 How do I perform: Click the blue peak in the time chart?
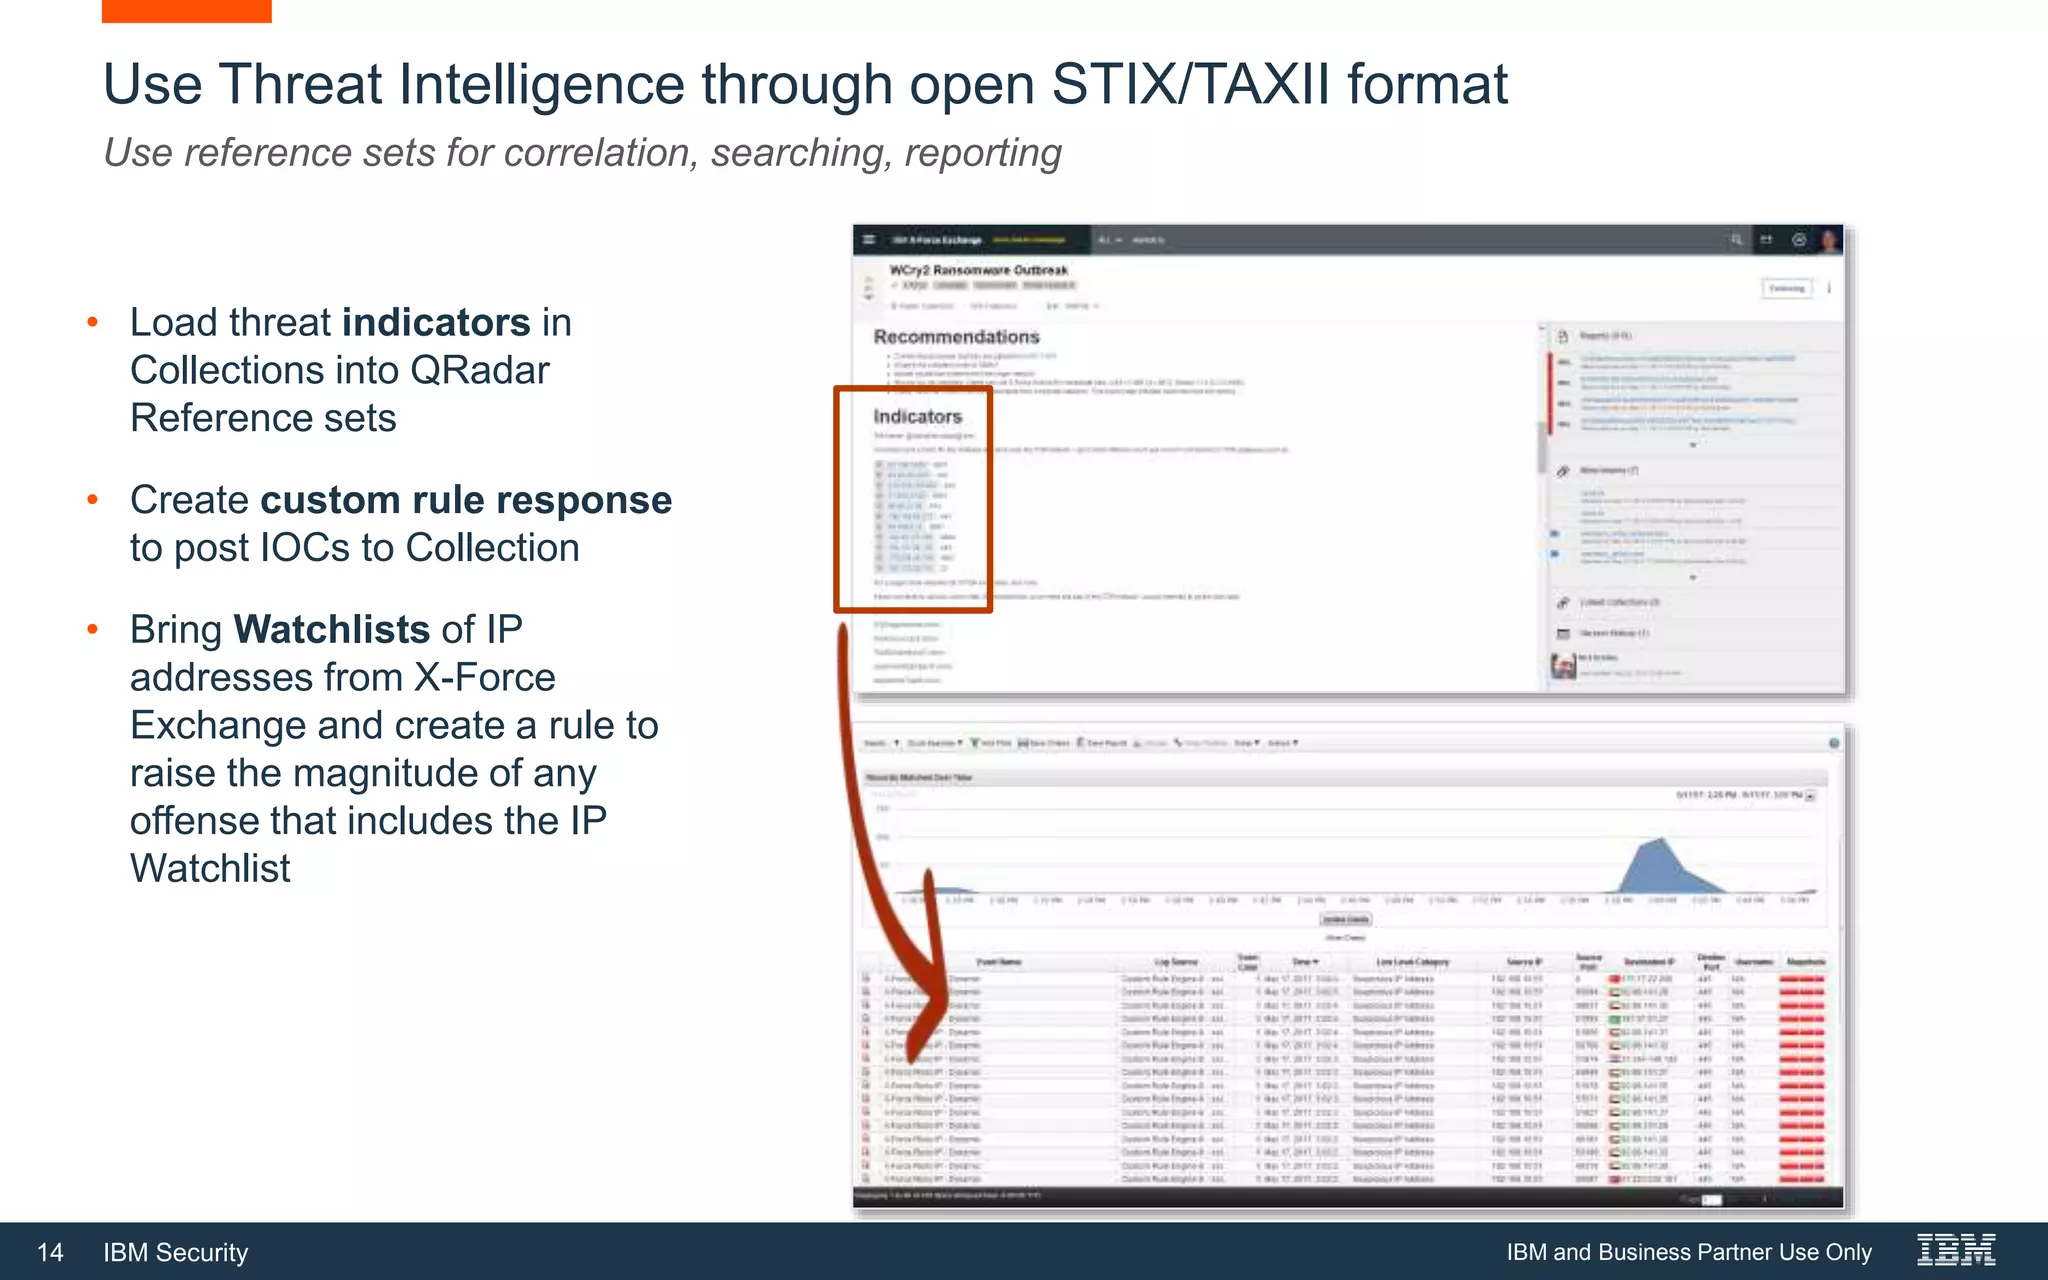[x=1660, y=866]
